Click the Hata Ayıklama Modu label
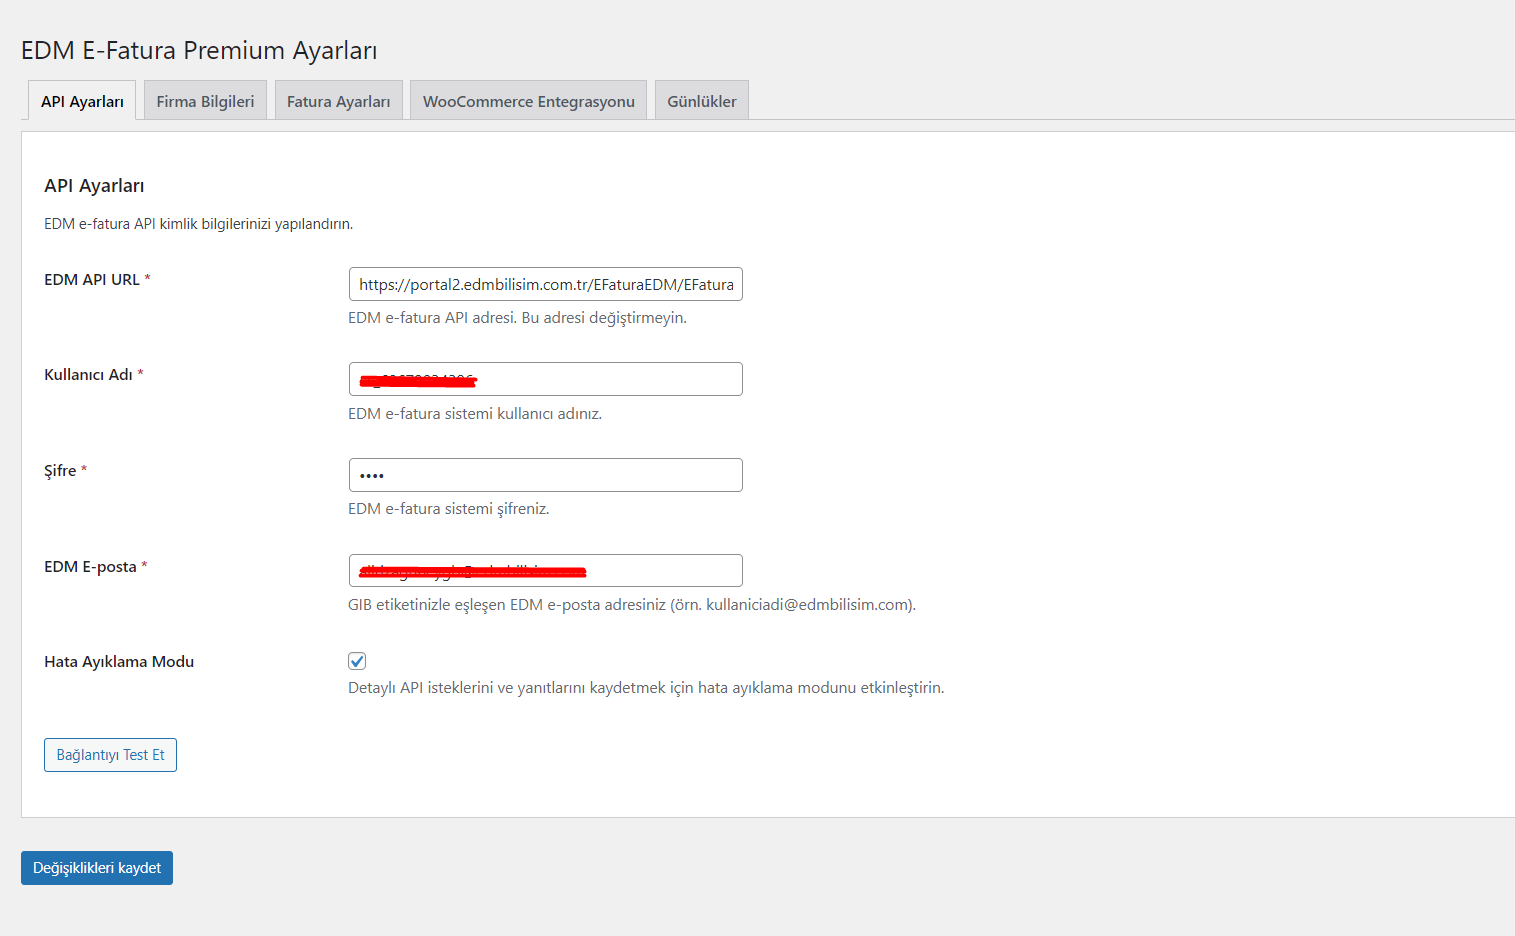This screenshot has width=1515, height=936. (119, 662)
